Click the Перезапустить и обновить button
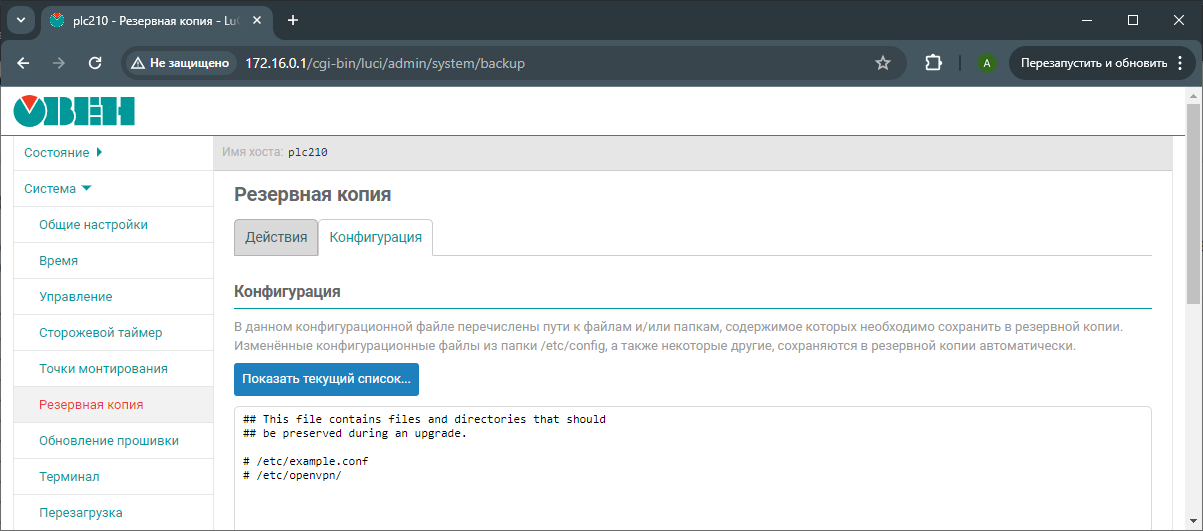1203x531 pixels. [1094, 63]
